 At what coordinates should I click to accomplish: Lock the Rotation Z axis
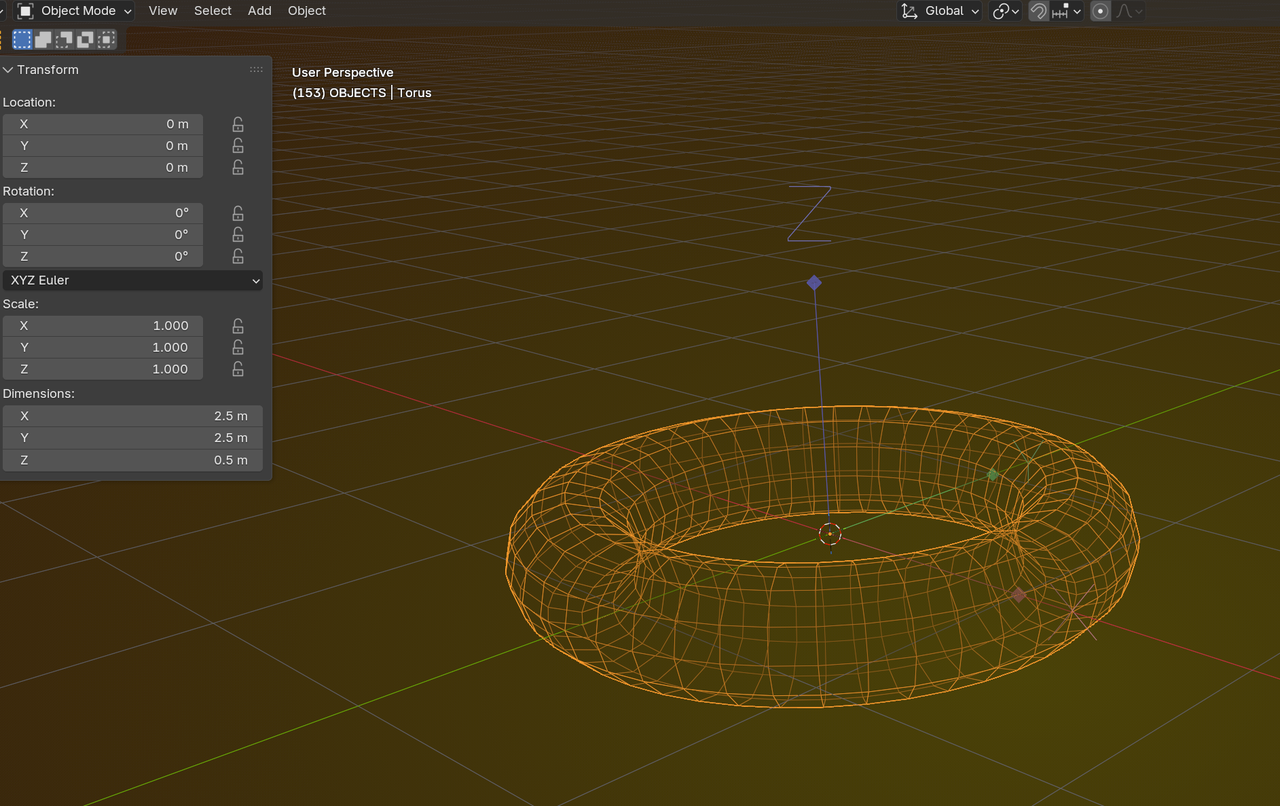click(238, 257)
